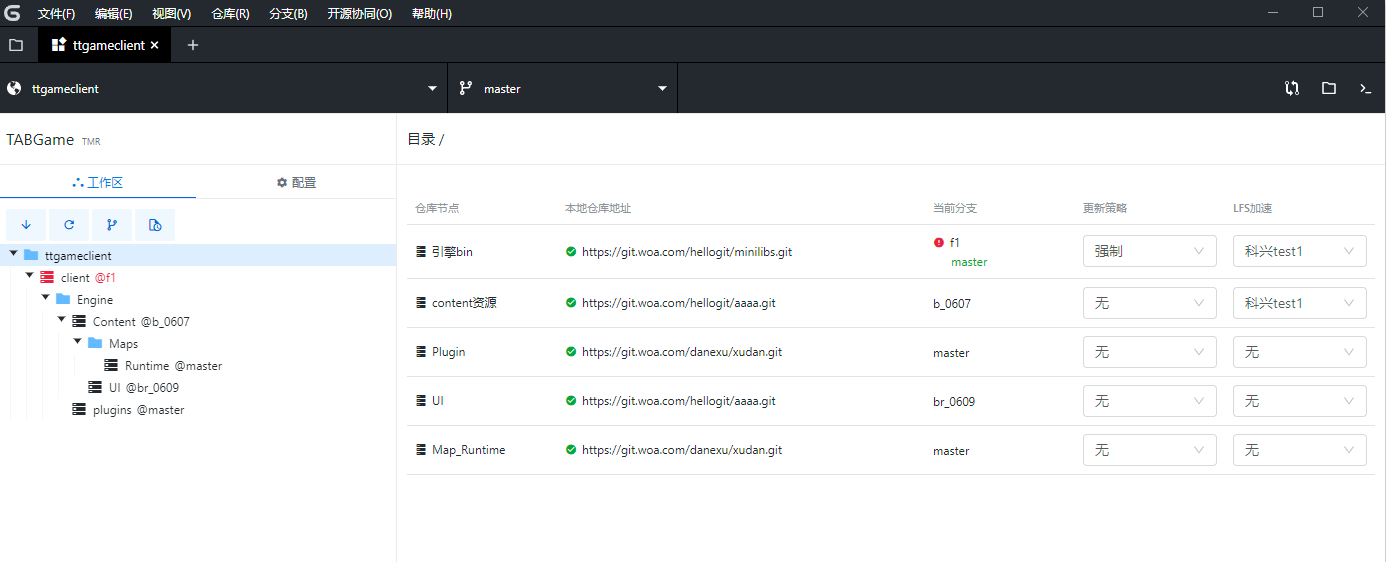Select plugins @master in the tree
The width and height of the screenshot is (1386, 562).
[x=138, y=410]
